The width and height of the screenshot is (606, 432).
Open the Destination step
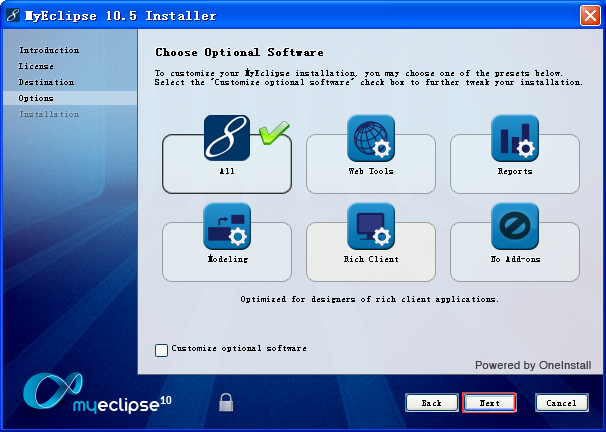46,82
